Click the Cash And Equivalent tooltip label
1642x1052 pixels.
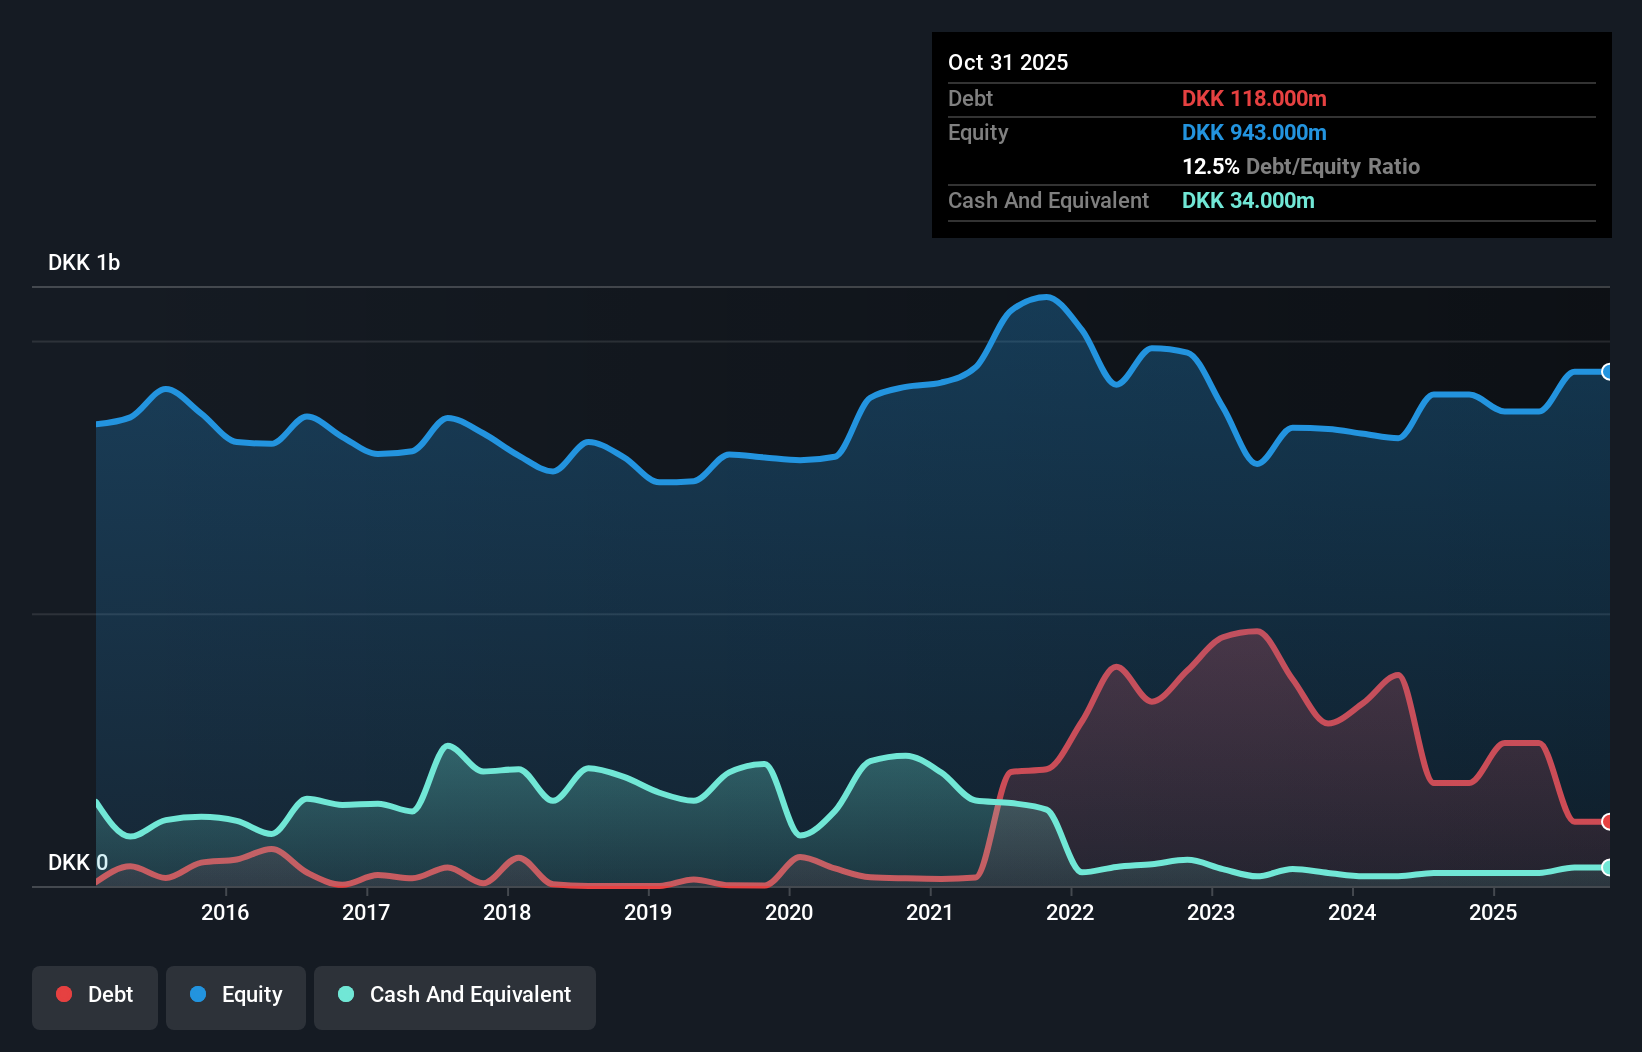(x=1048, y=200)
